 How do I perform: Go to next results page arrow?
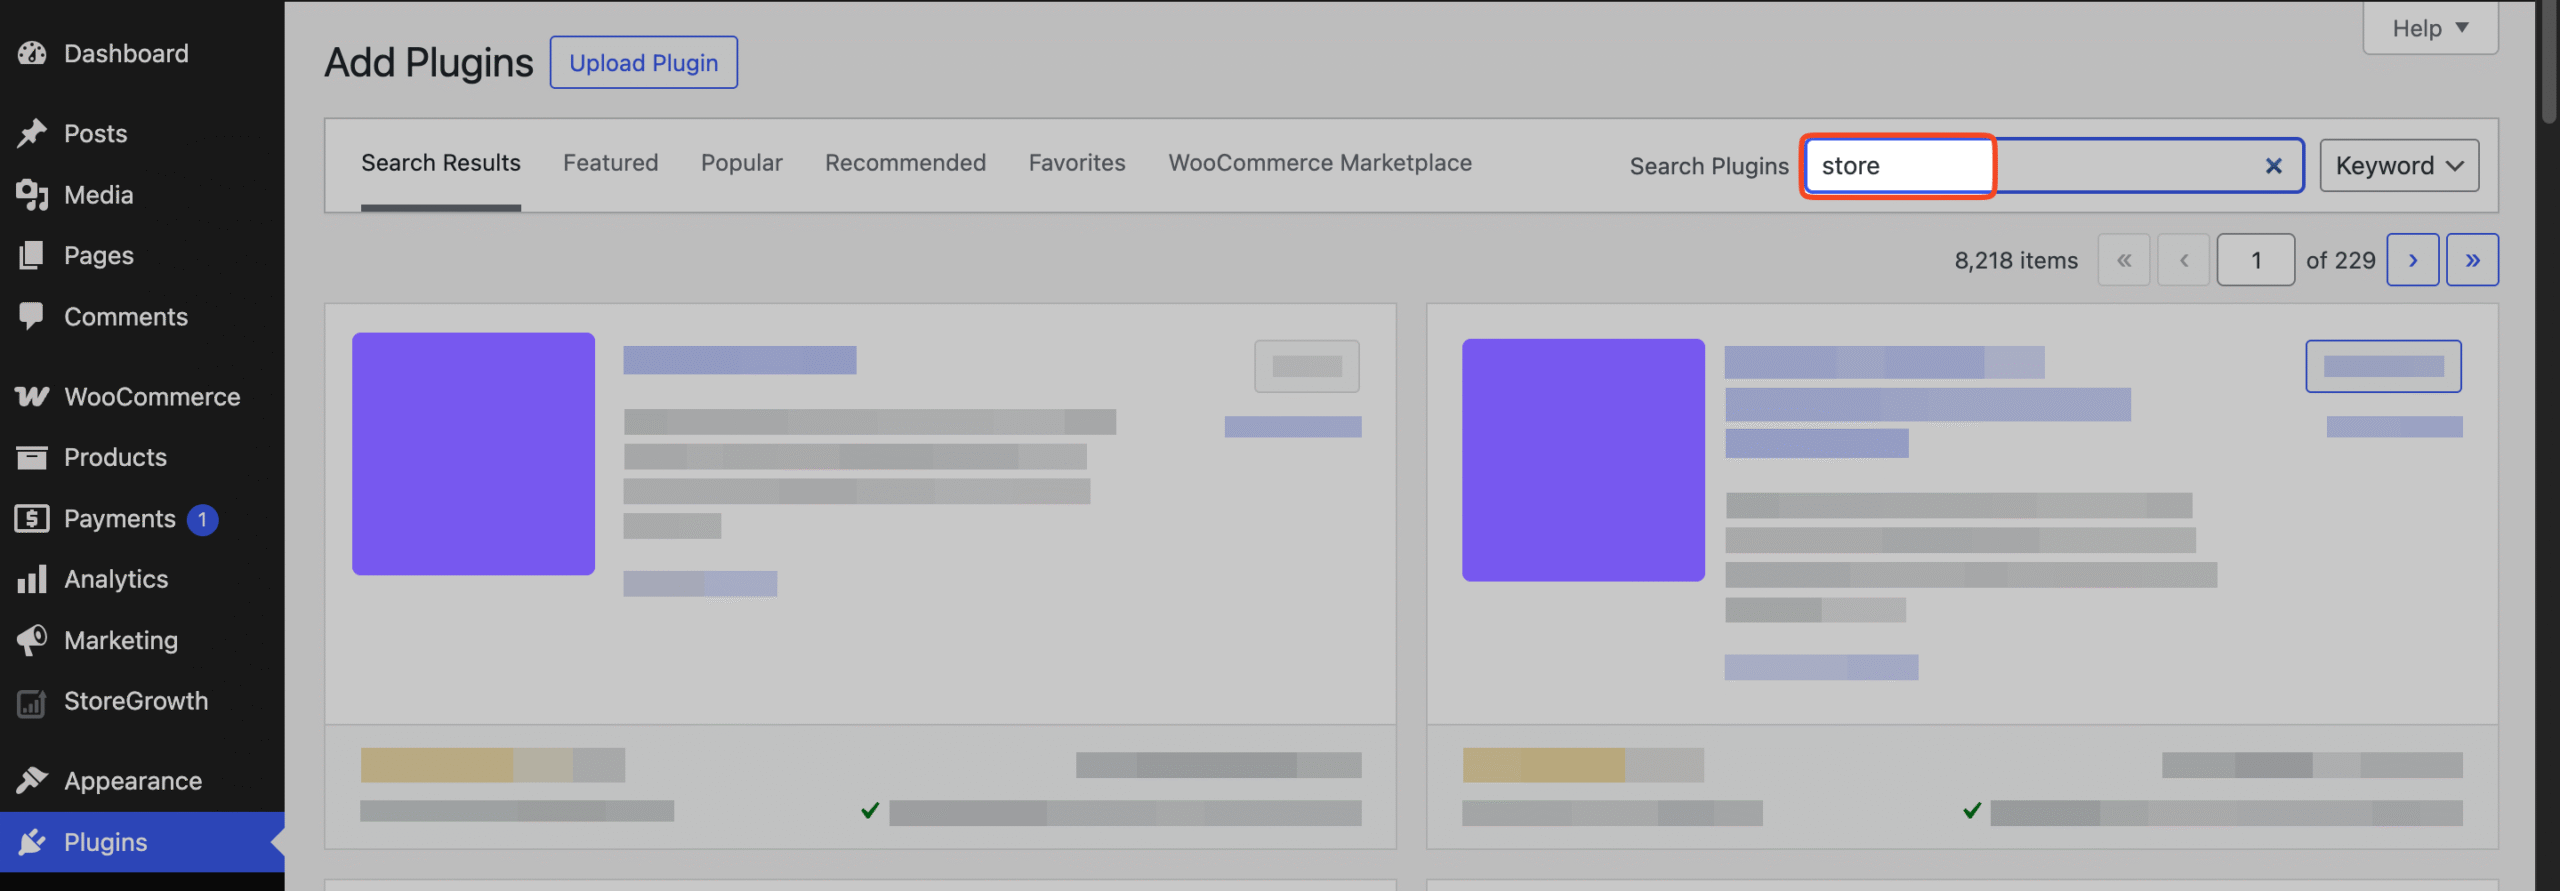coord(2412,260)
